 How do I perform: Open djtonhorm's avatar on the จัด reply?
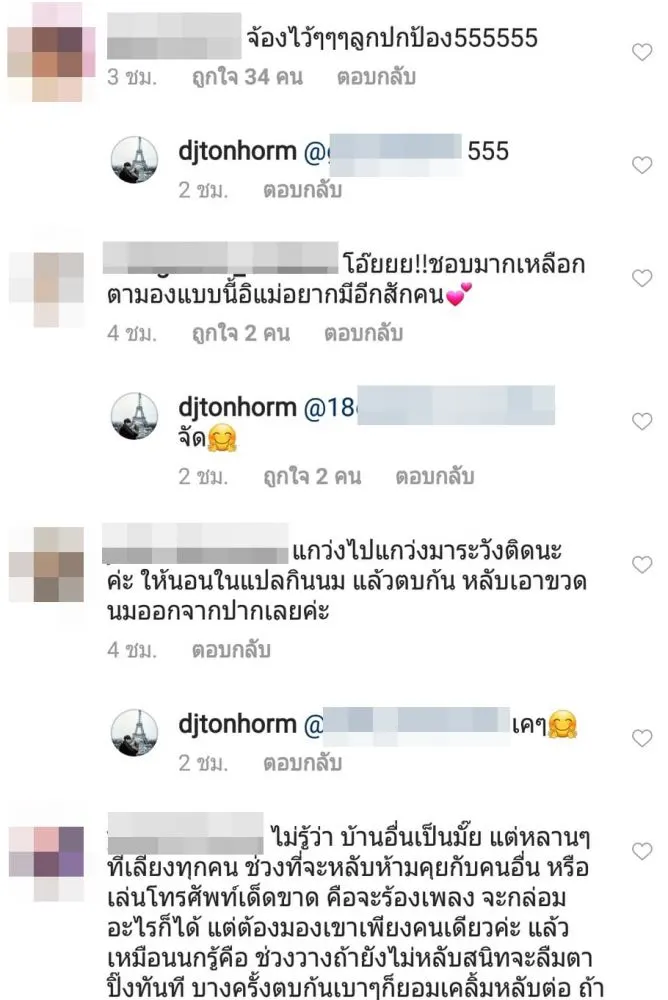coord(135,416)
